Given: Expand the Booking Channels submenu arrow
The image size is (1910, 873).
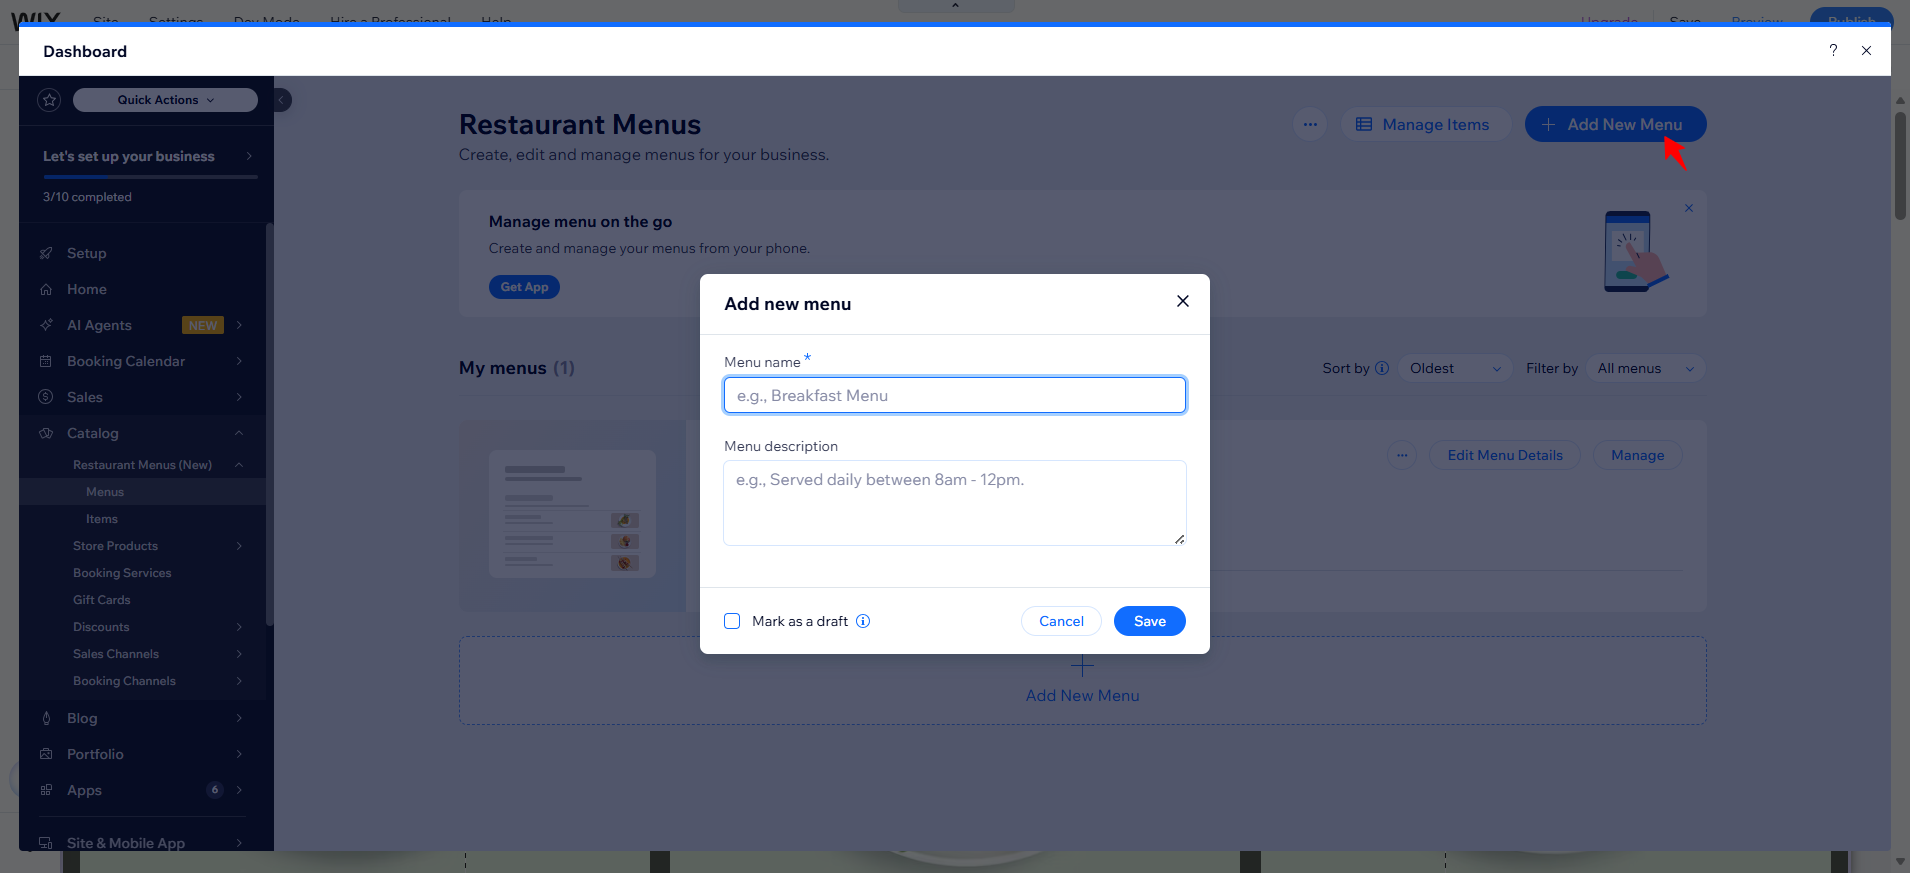Looking at the screenshot, I should [x=239, y=681].
